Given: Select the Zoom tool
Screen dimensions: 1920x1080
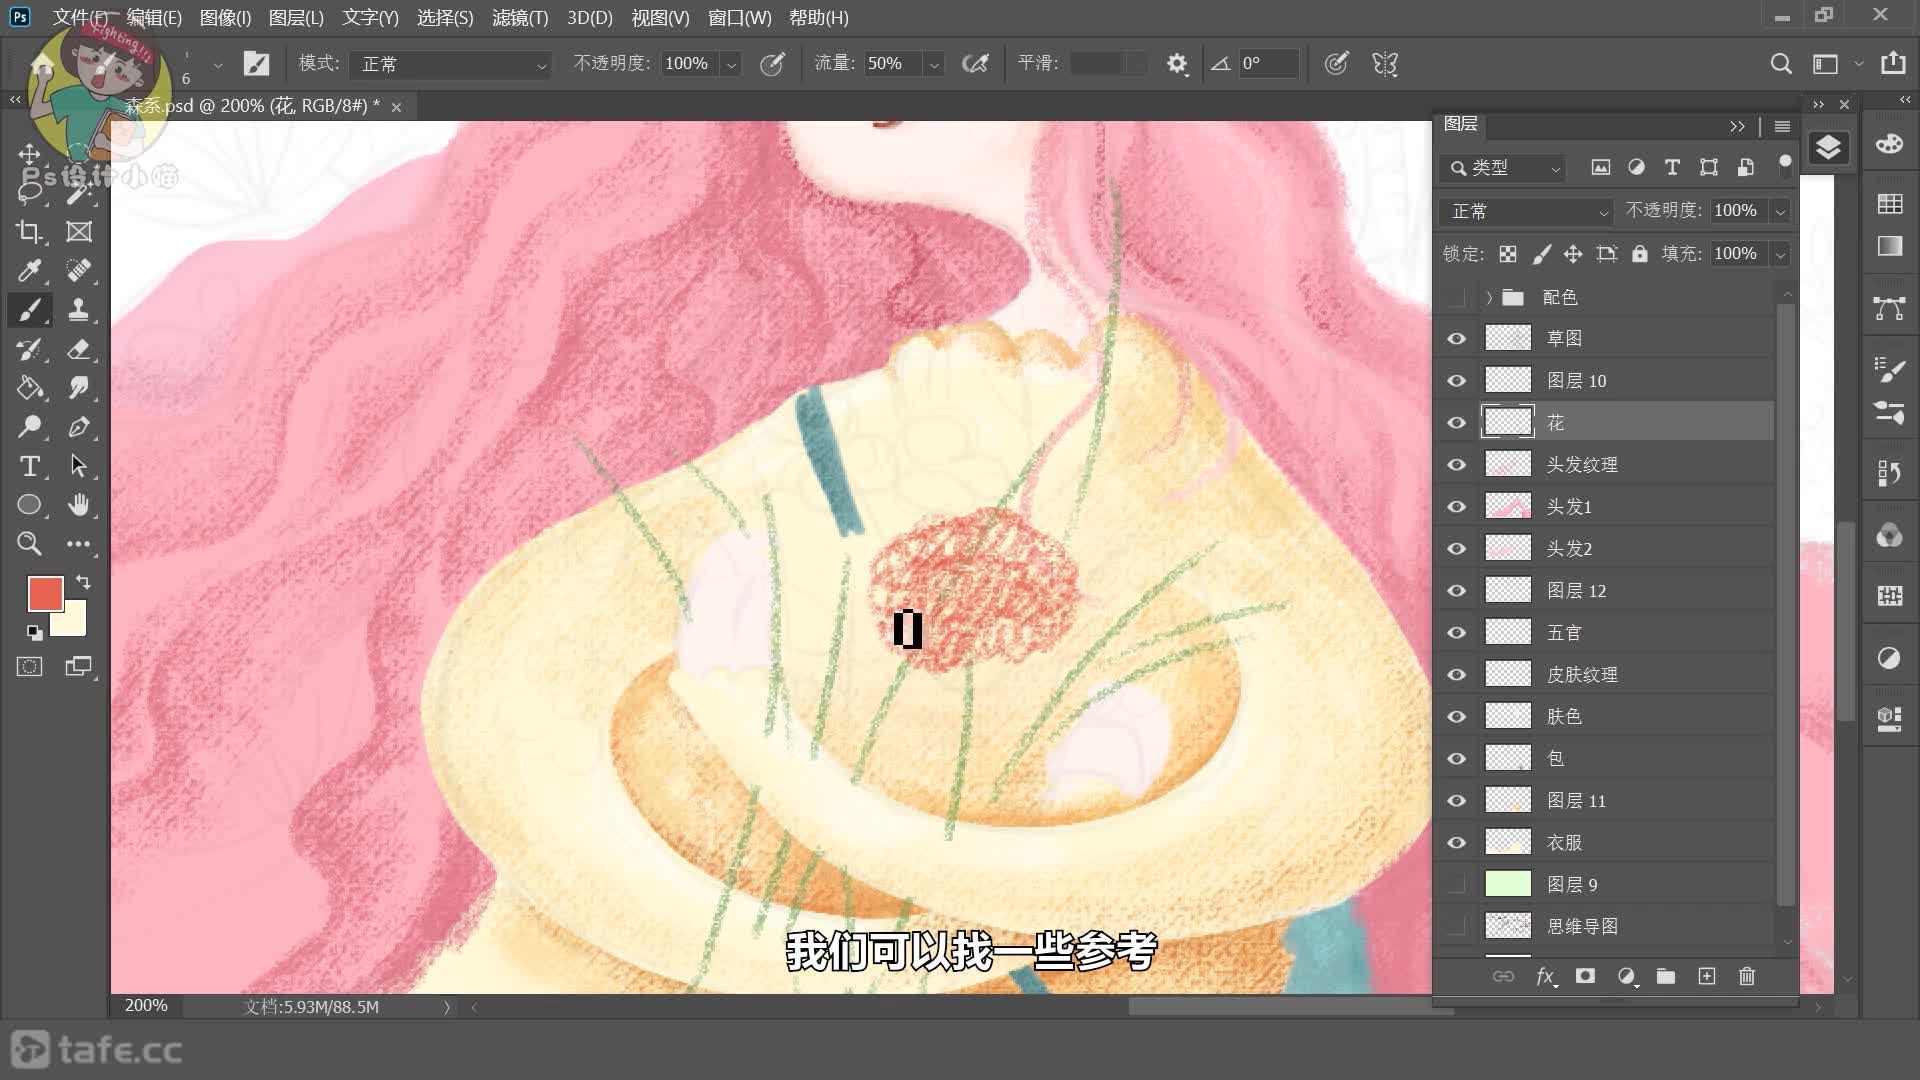Looking at the screenshot, I should coord(29,544).
